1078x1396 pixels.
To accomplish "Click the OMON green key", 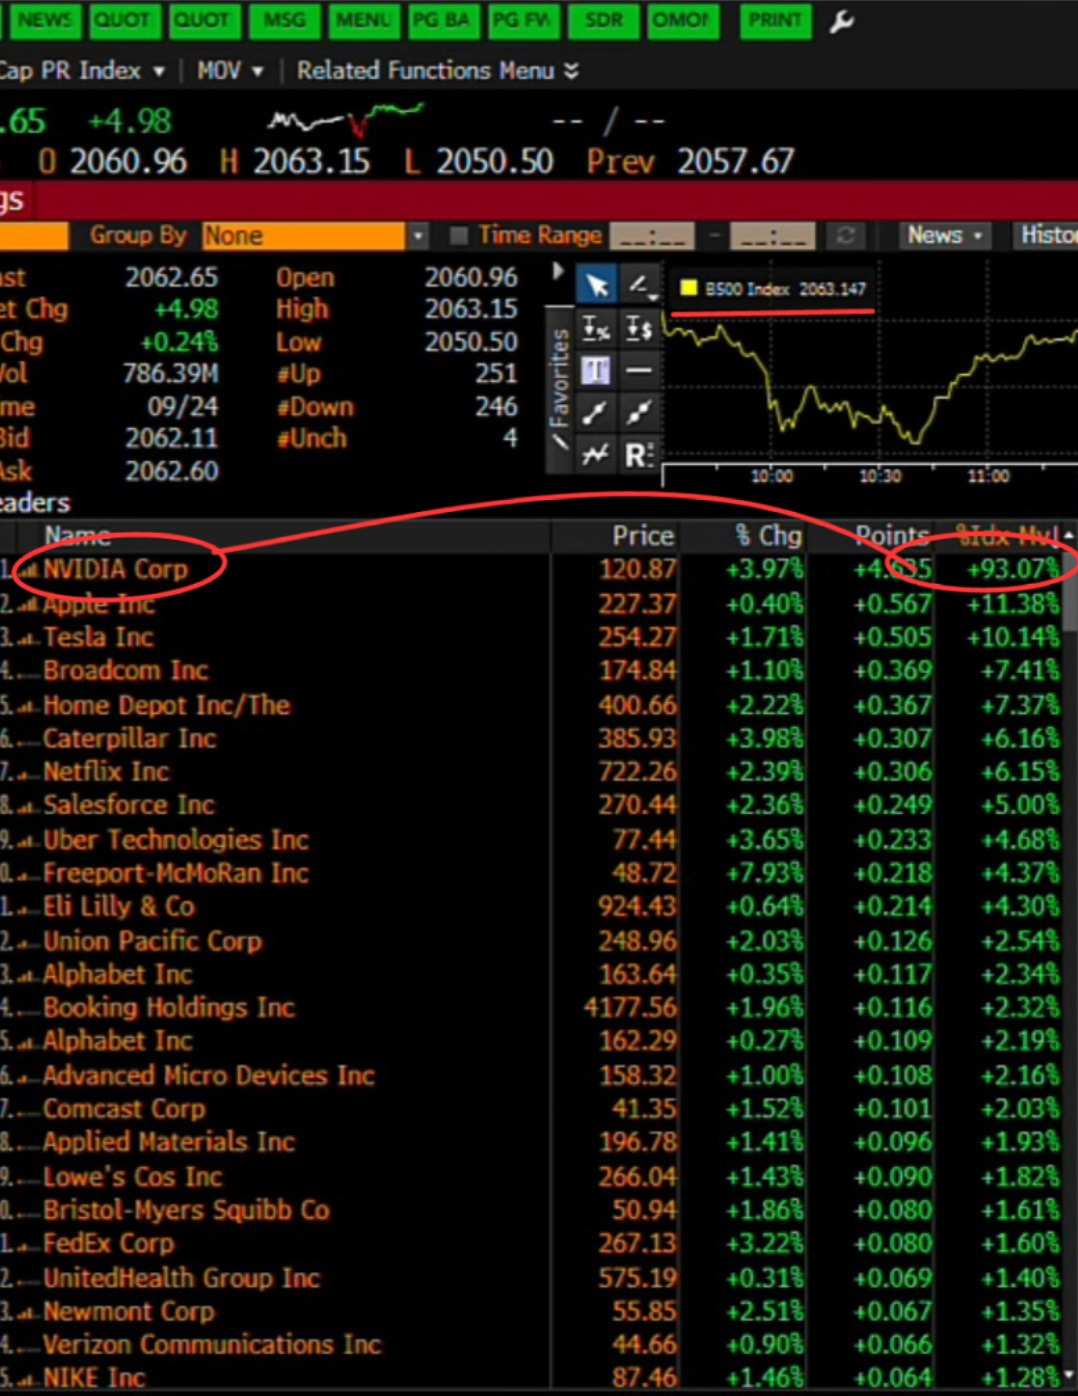I will 682,20.
